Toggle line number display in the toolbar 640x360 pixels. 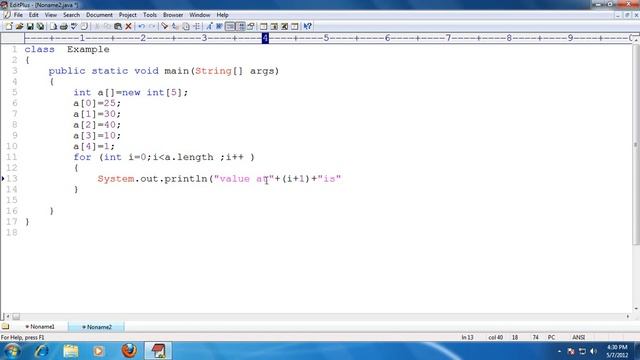241,27
